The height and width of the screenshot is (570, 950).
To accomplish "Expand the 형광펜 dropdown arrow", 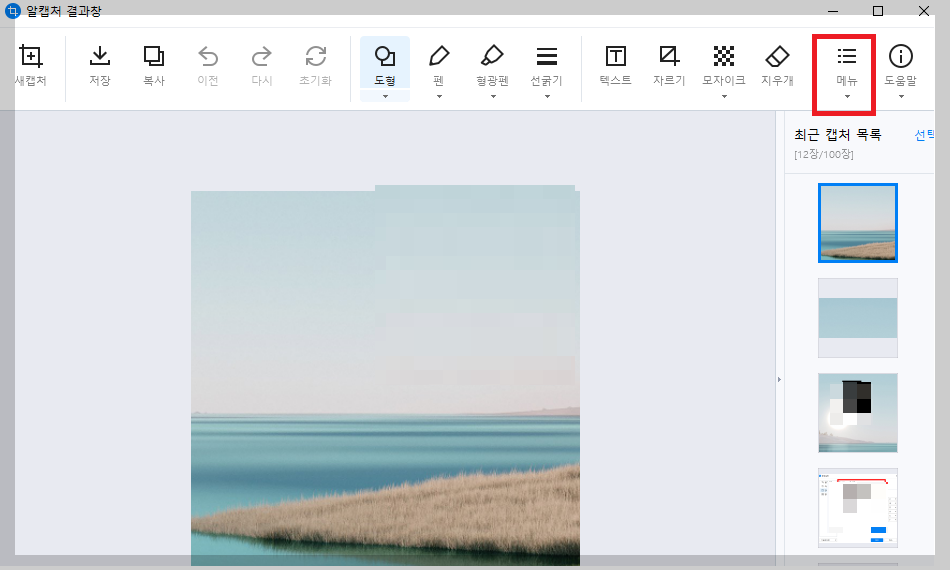I will pyautogui.click(x=493, y=96).
